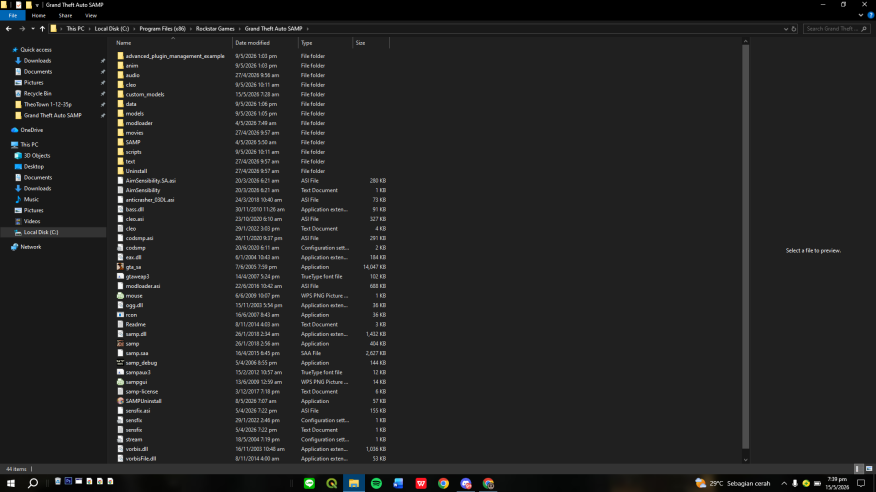Select Network in the navigation pane

point(31,247)
